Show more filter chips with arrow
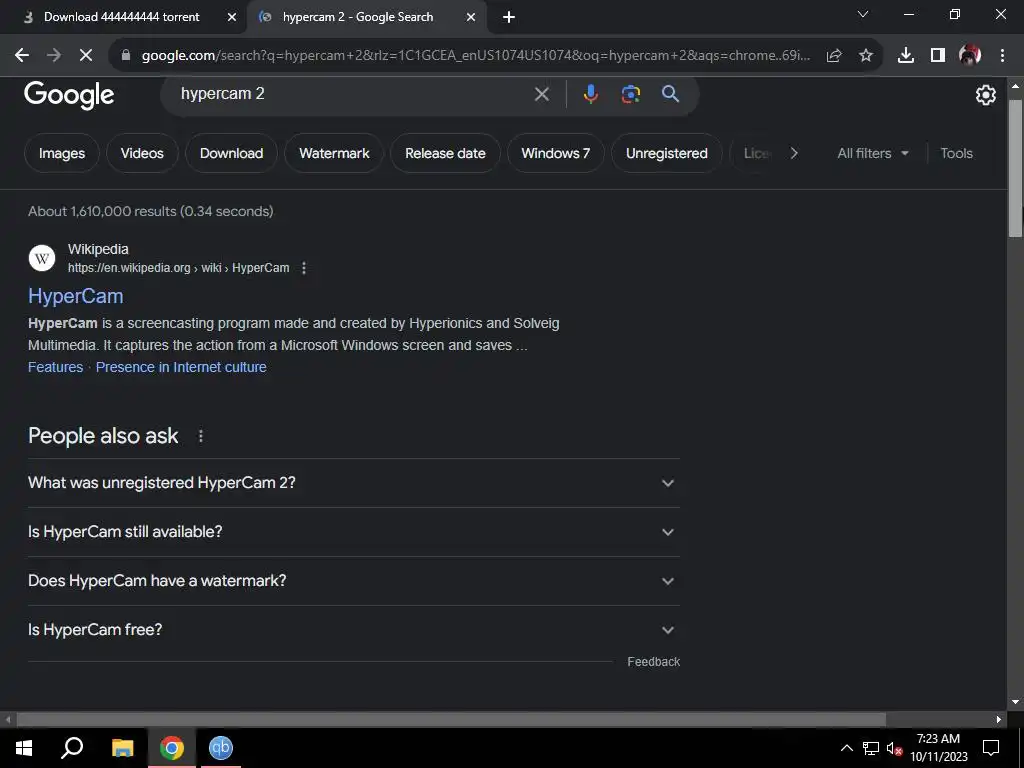The width and height of the screenshot is (1024, 768). click(793, 153)
